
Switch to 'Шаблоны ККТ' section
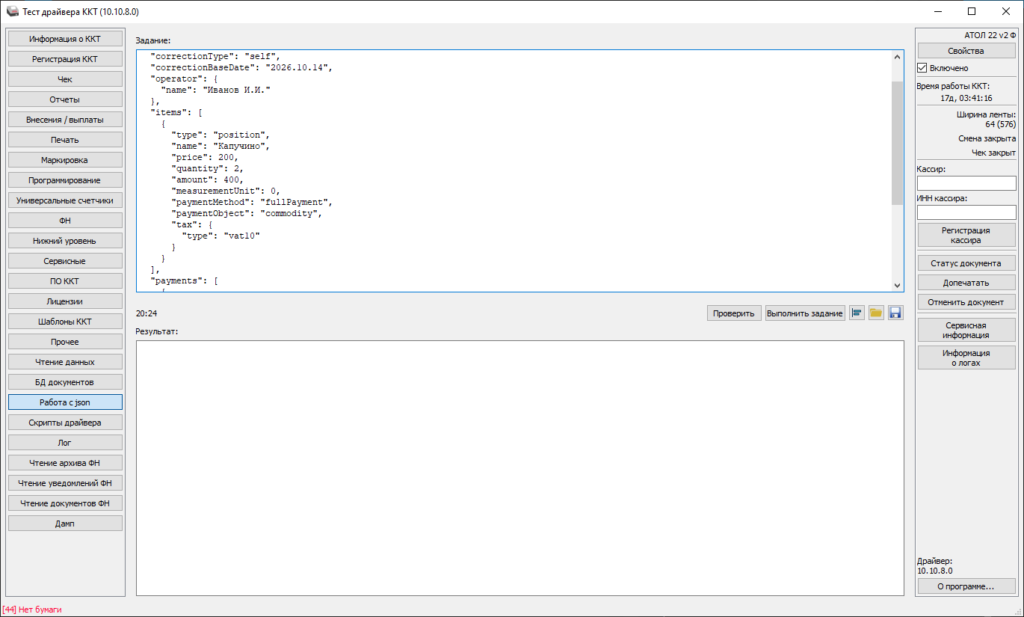tap(65, 323)
